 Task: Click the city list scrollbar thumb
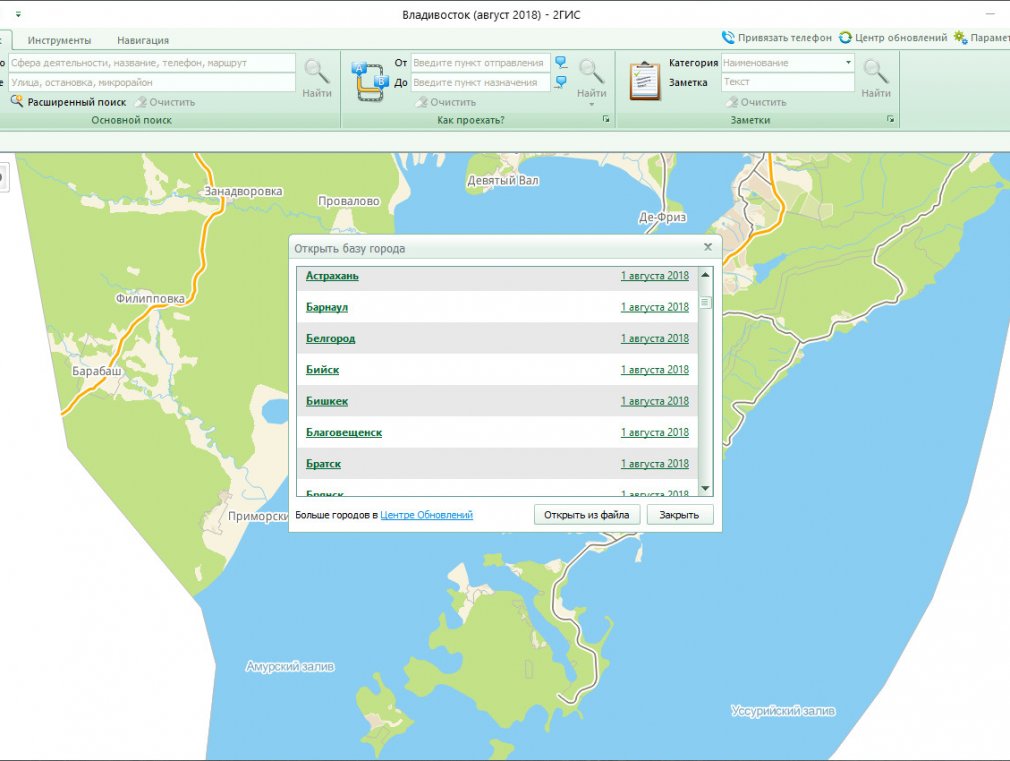[x=705, y=302]
